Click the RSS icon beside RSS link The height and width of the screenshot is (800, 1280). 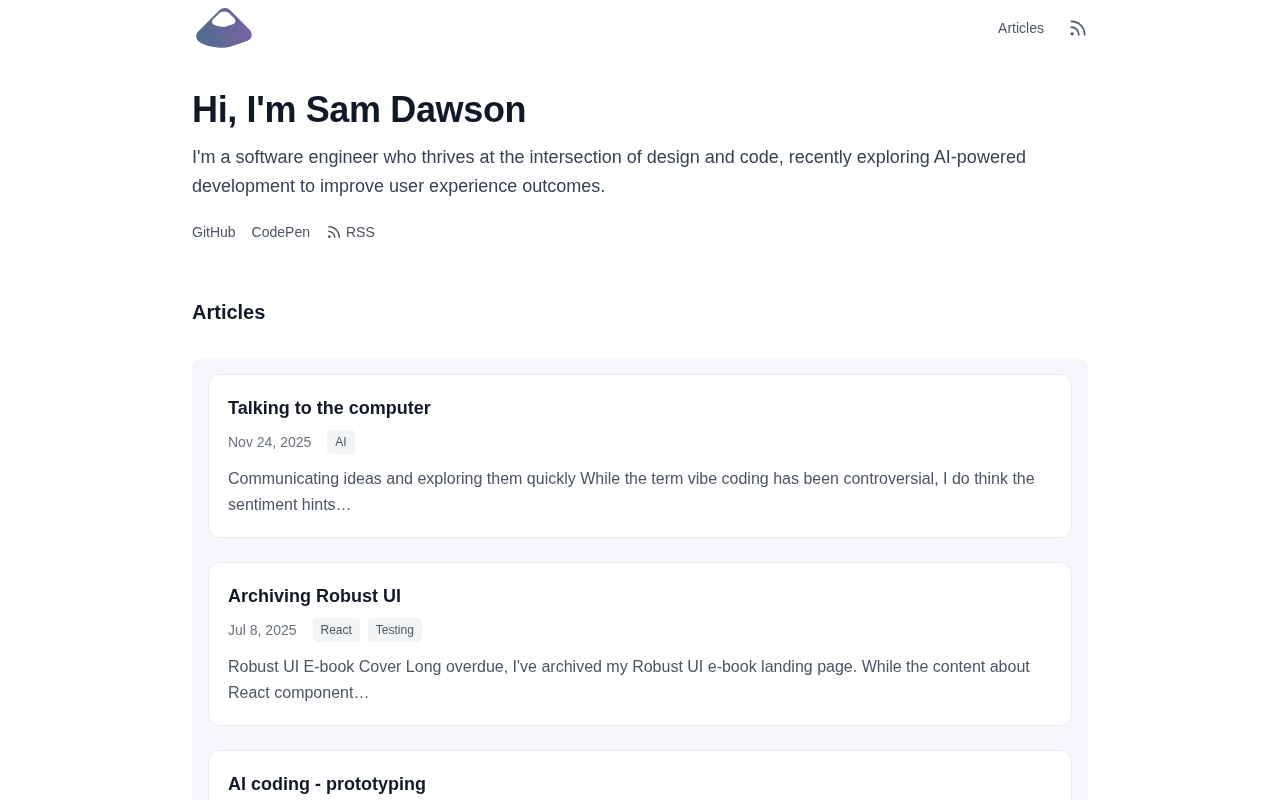(334, 232)
